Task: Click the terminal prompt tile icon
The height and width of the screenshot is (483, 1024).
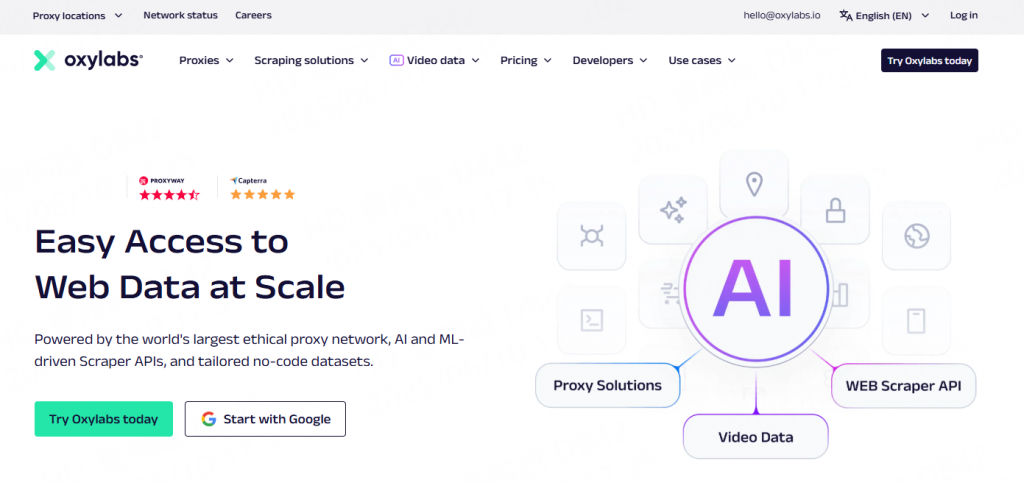Action: click(591, 319)
